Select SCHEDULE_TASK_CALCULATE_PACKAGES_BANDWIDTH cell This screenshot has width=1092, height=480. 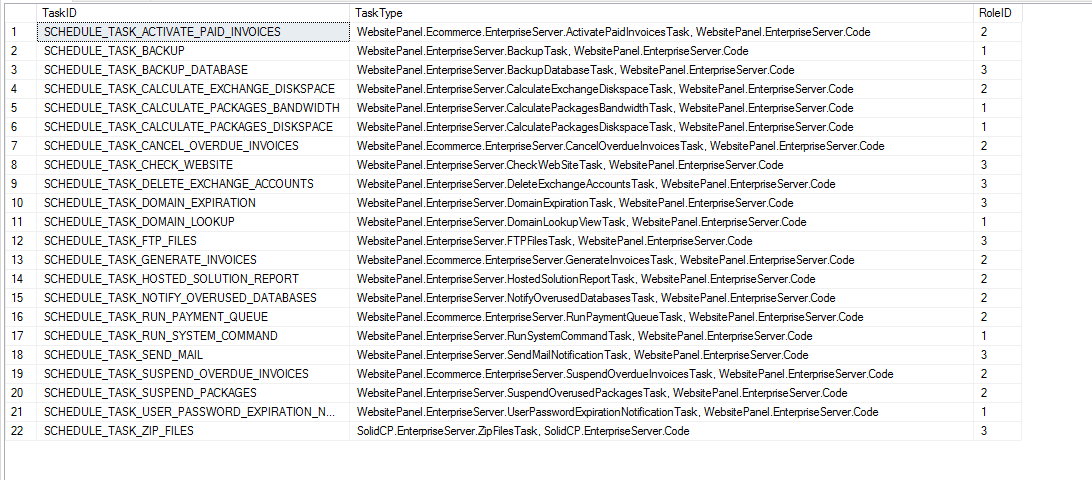[x=193, y=108]
